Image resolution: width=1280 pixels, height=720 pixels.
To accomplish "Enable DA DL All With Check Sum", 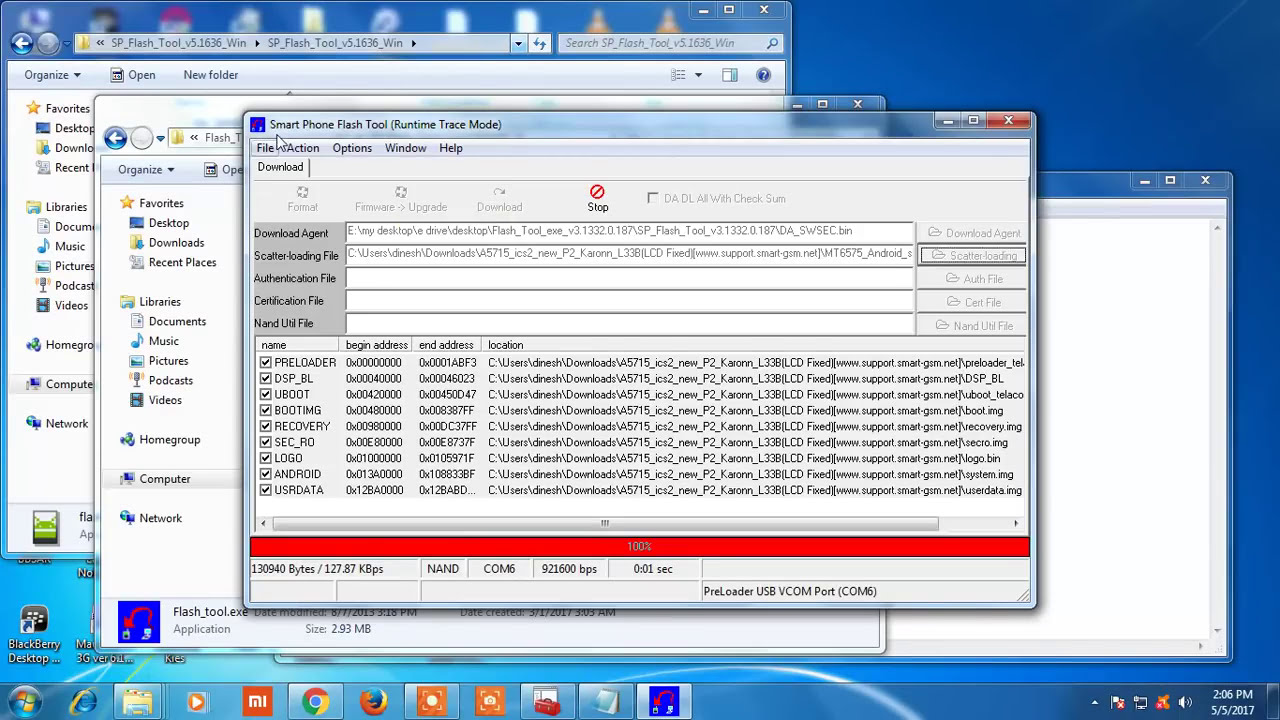I will (x=653, y=198).
